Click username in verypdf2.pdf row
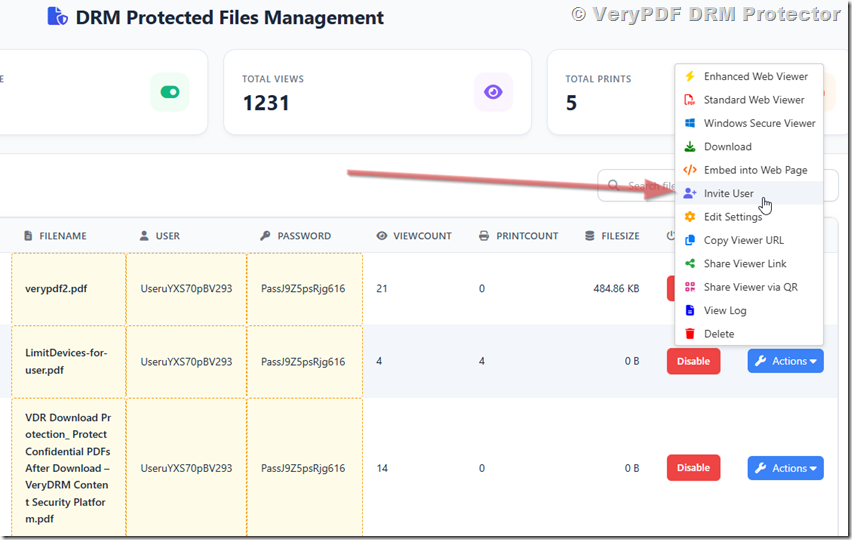852x540 pixels. [x=186, y=288]
